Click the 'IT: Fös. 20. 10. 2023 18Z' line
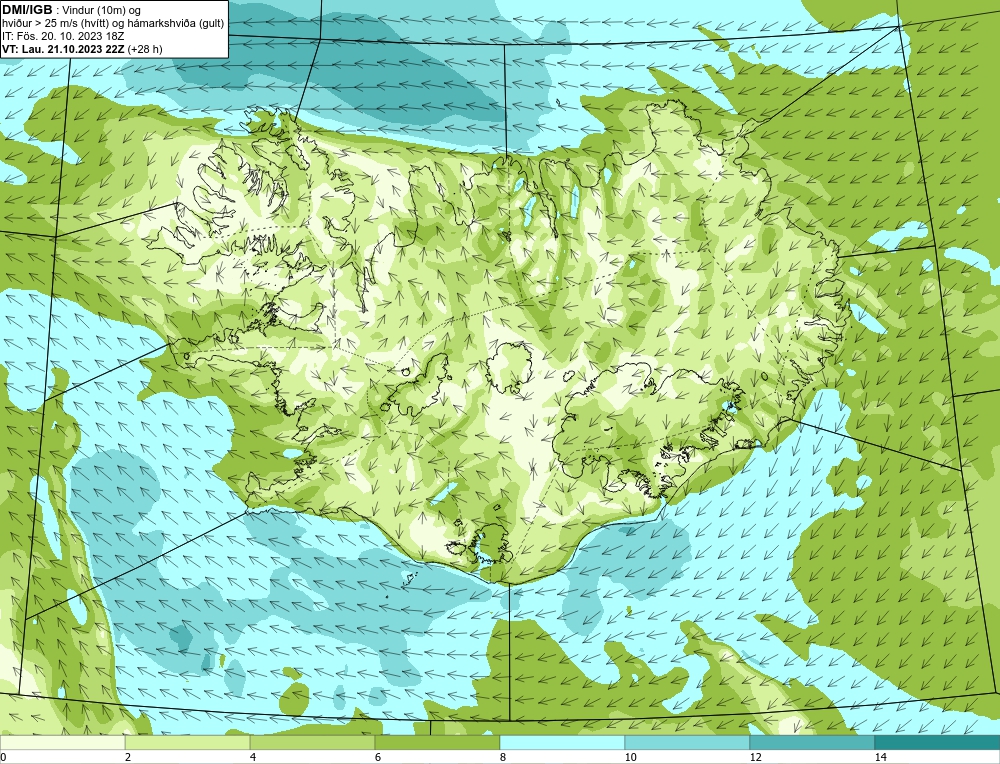Image resolution: width=1000 pixels, height=764 pixels. [64, 36]
